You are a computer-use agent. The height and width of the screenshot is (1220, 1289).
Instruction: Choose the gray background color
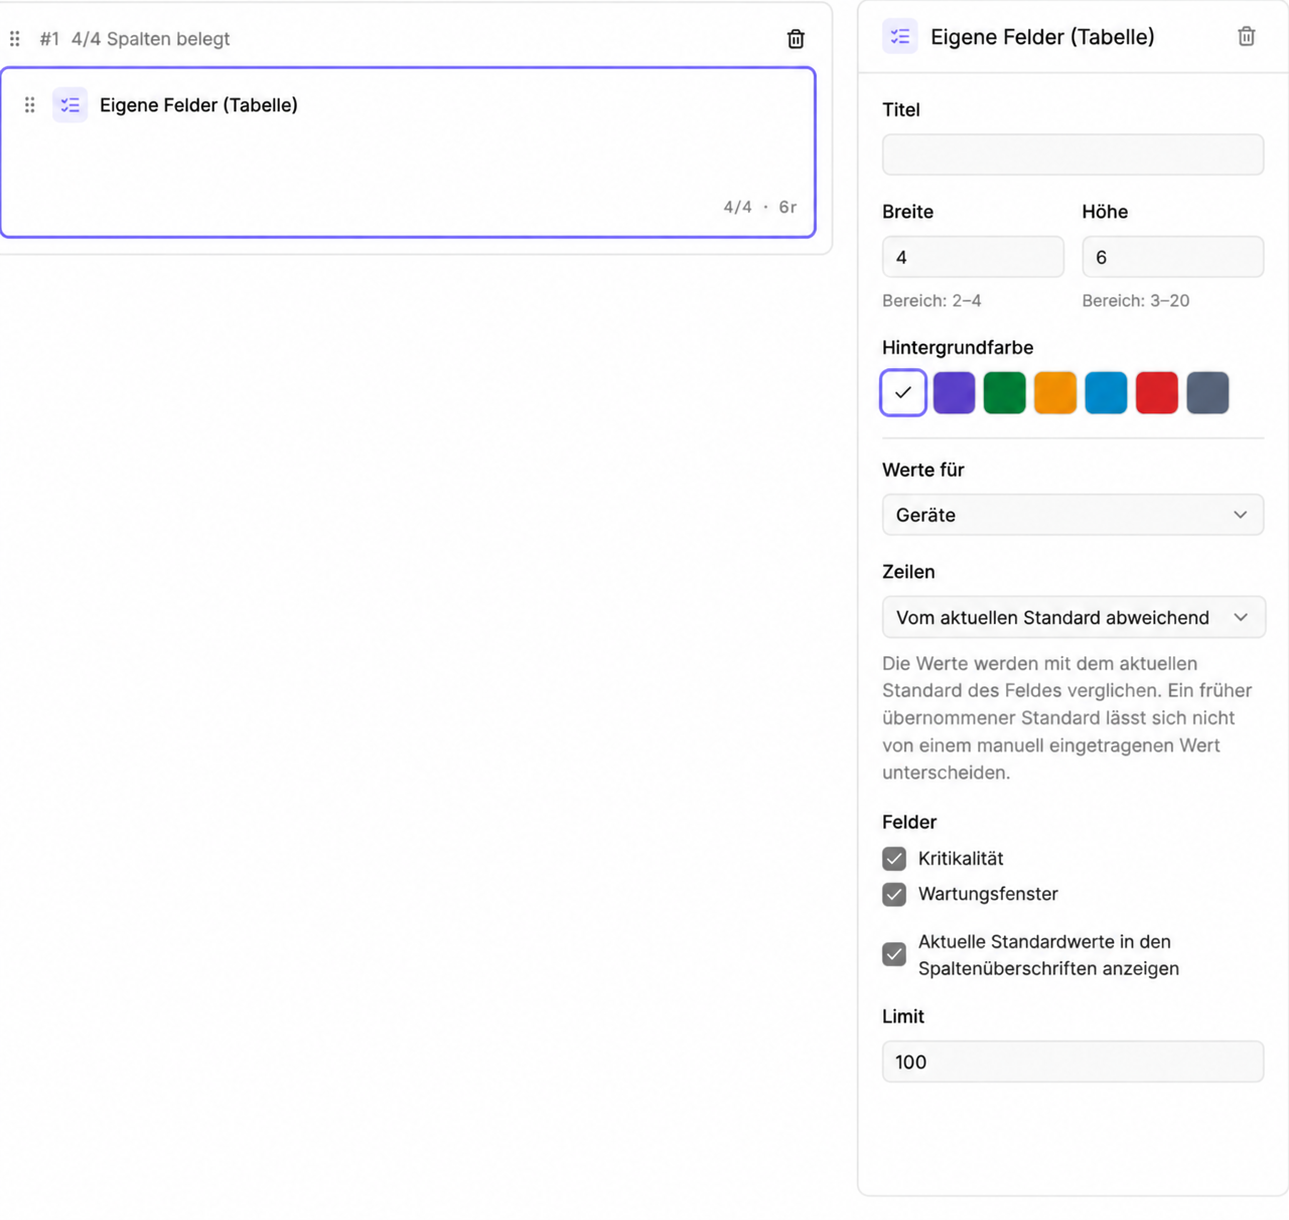tap(1208, 393)
